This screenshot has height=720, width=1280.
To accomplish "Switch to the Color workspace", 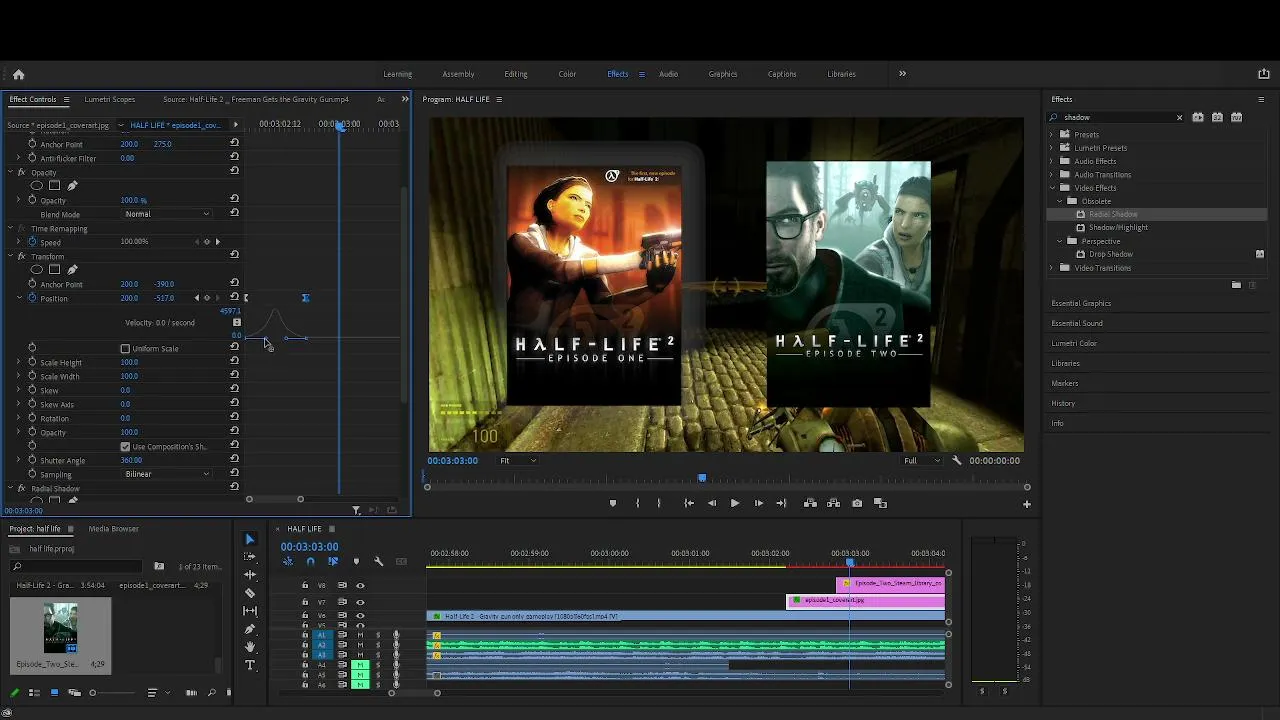I will pyautogui.click(x=567, y=74).
